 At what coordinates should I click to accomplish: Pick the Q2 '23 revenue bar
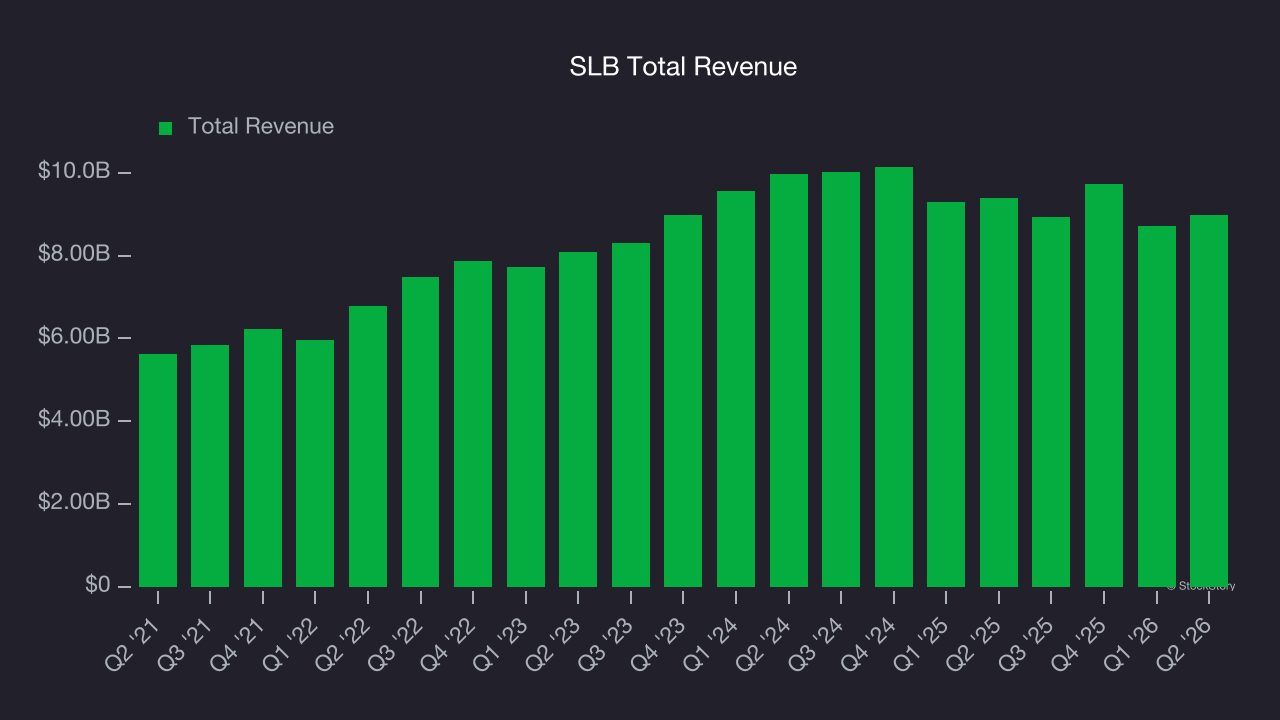click(x=578, y=419)
